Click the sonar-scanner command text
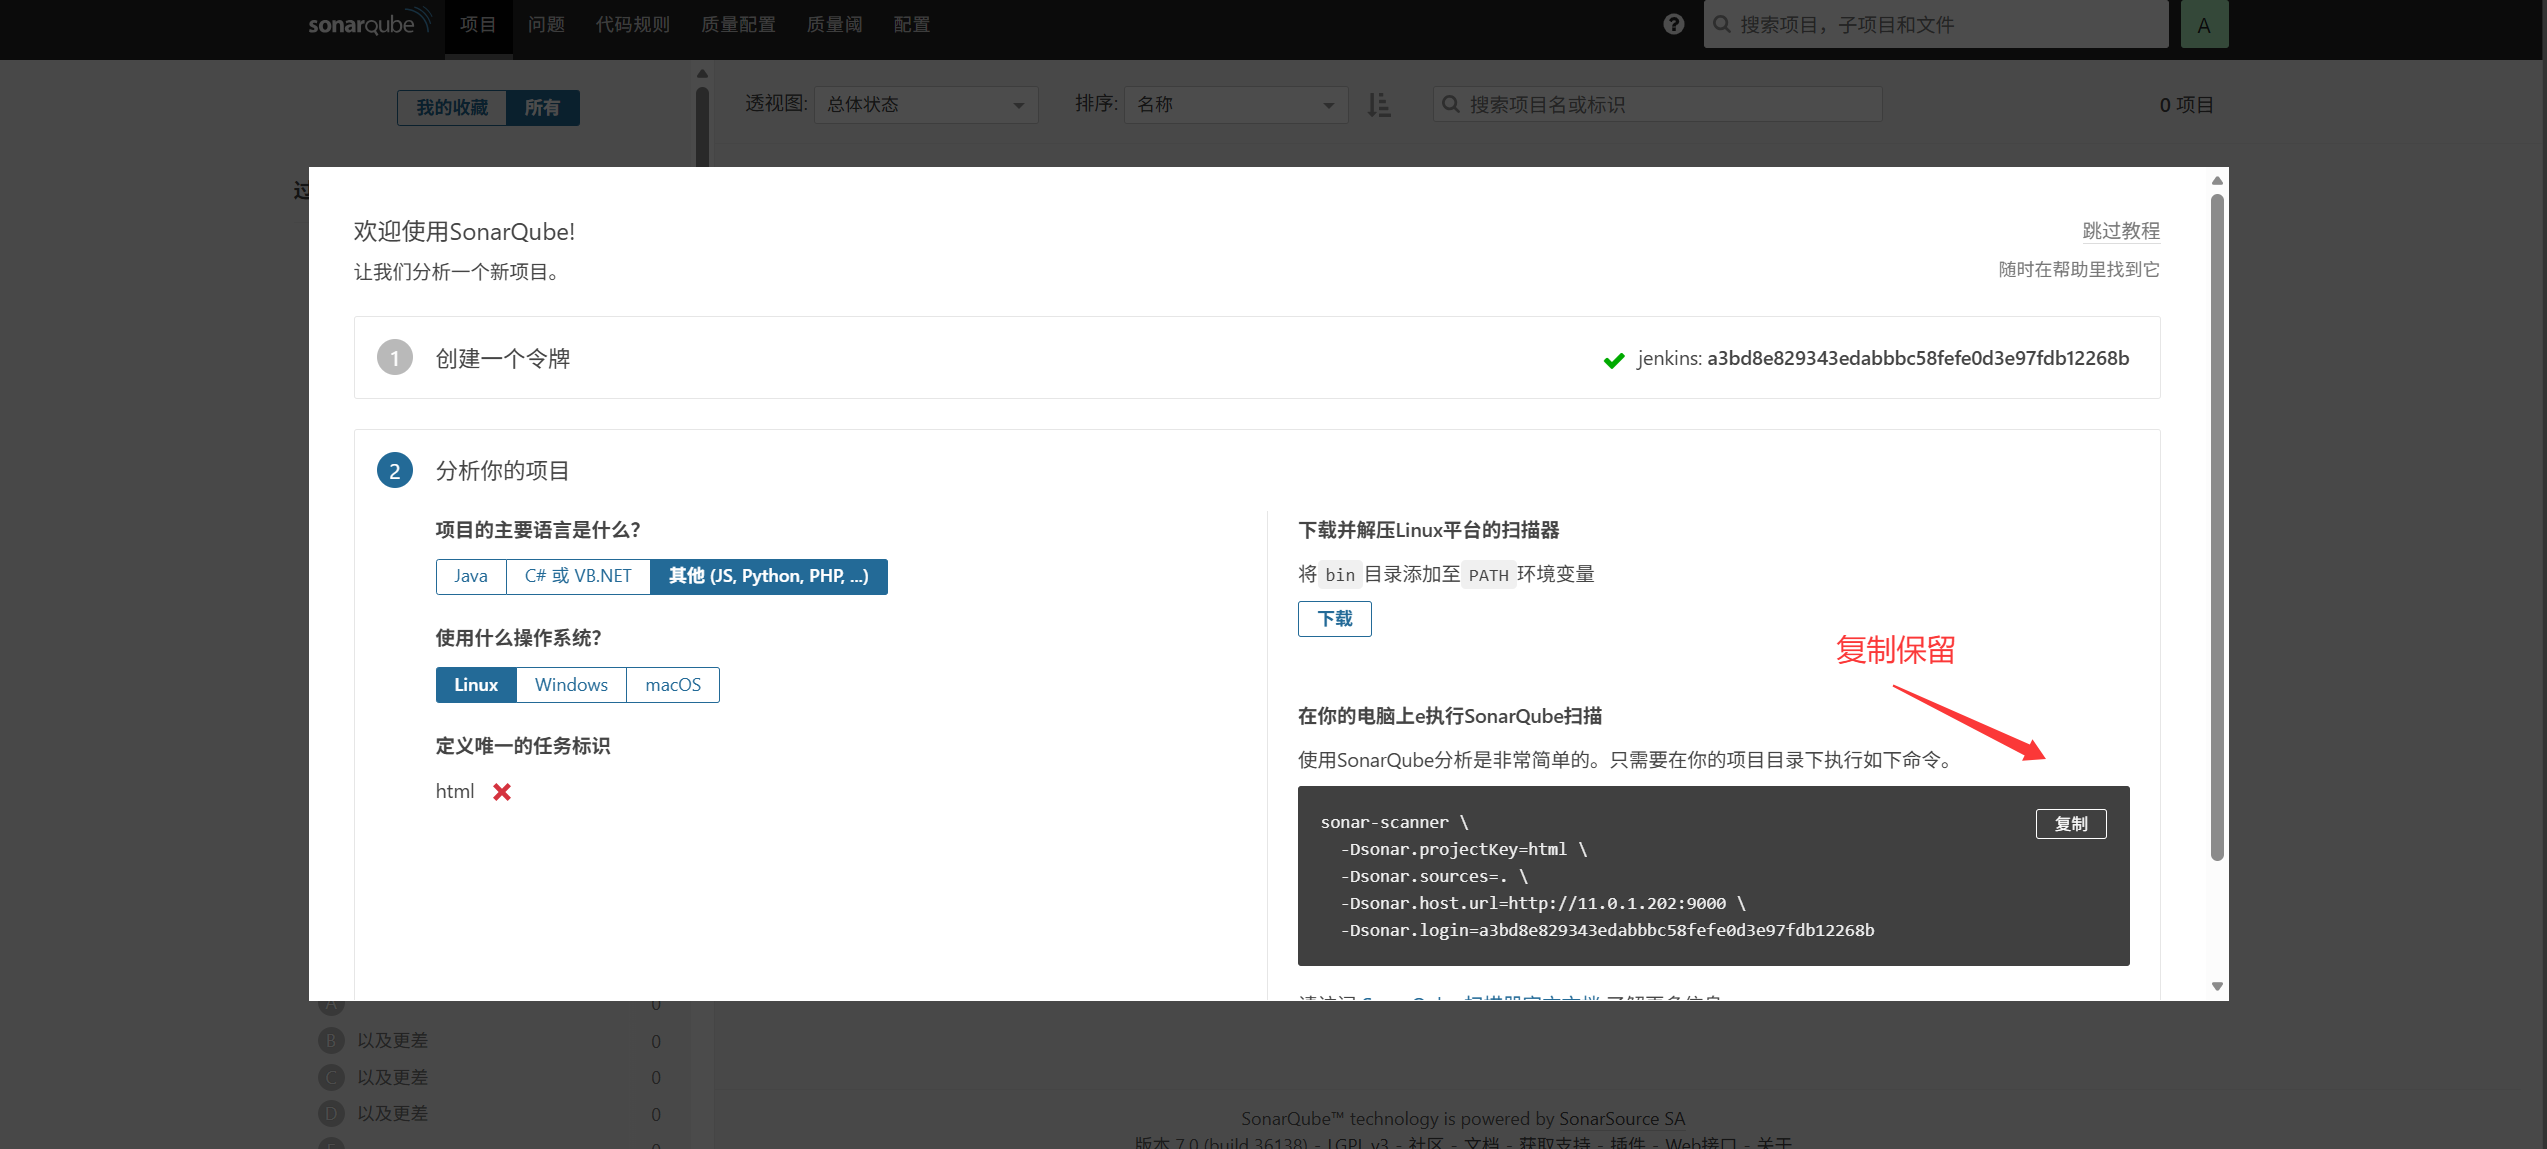Viewport: 2547px width, 1149px height. click(x=1597, y=876)
